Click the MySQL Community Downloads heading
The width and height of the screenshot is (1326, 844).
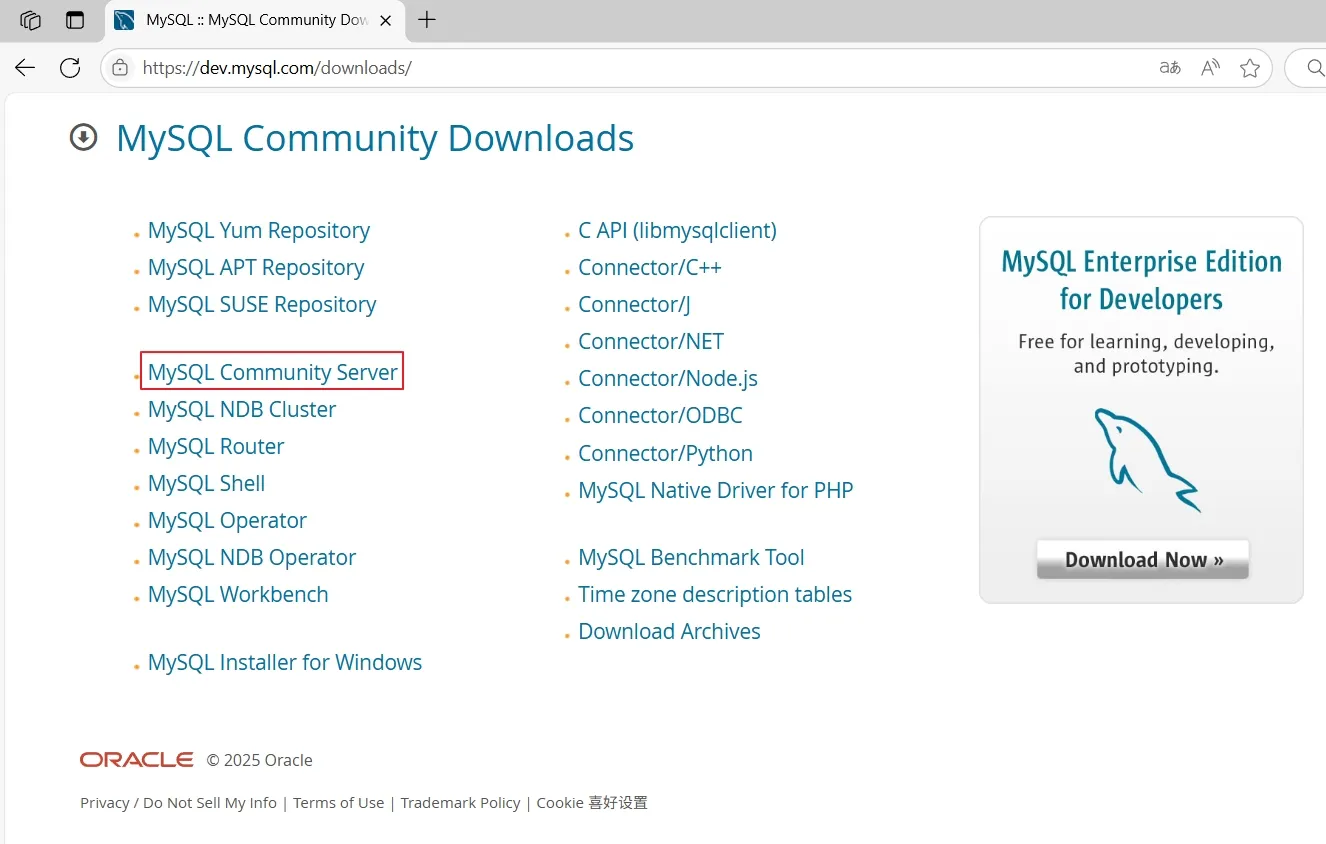coord(375,138)
